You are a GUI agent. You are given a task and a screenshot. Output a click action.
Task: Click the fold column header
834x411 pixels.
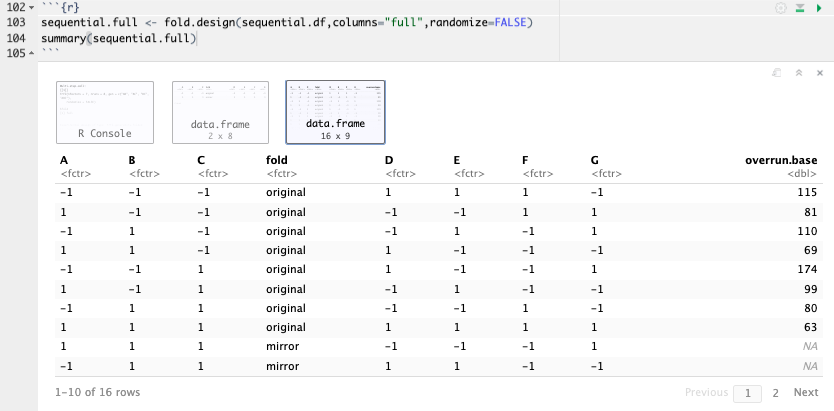point(277,160)
